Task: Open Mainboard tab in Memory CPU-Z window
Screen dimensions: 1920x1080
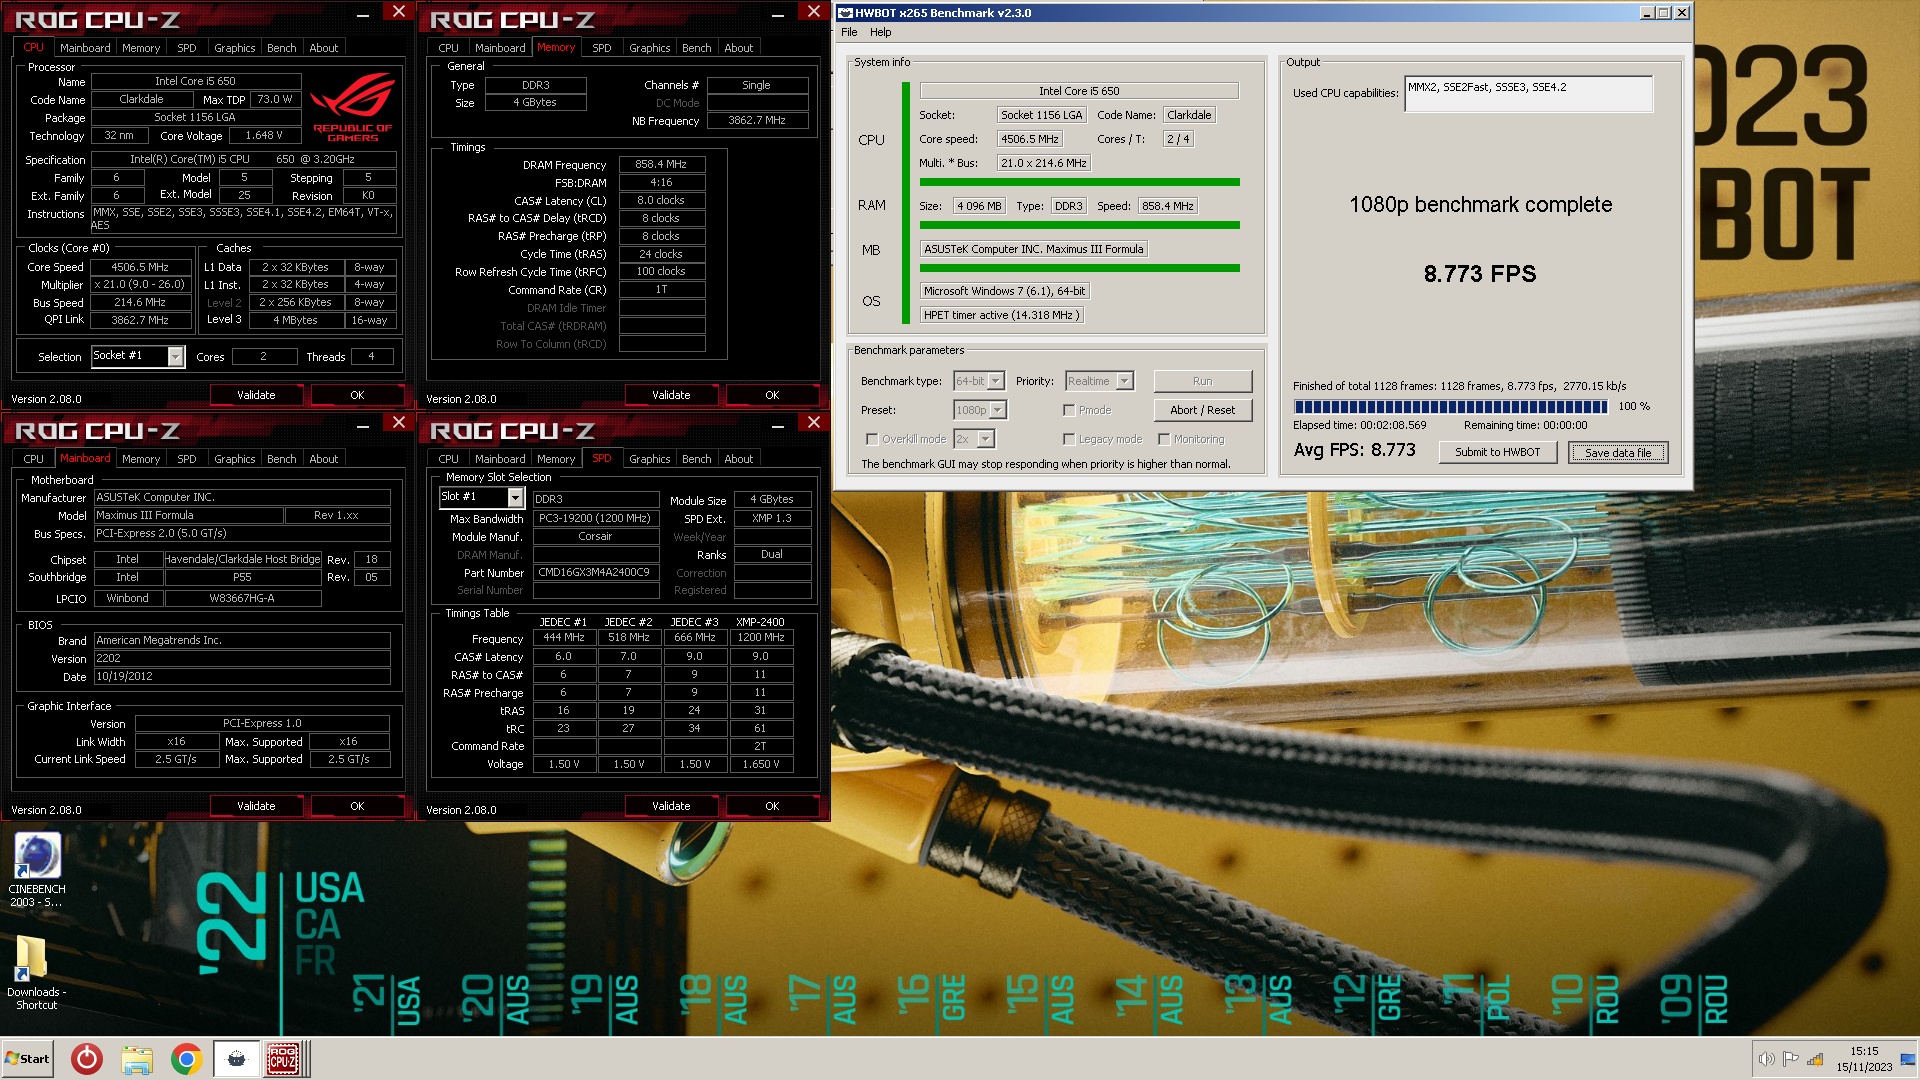Action: point(500,48)
